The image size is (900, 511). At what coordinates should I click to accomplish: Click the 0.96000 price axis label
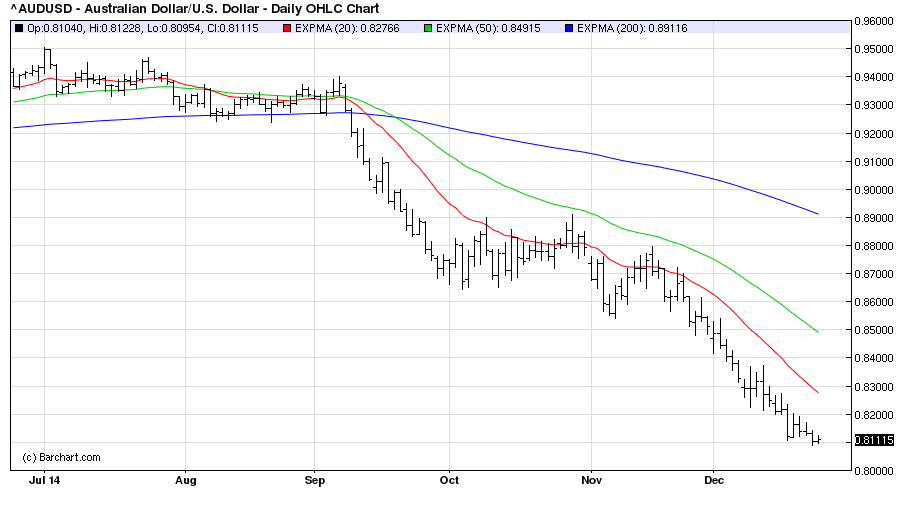pyautogui.click(x=875, y=21)
